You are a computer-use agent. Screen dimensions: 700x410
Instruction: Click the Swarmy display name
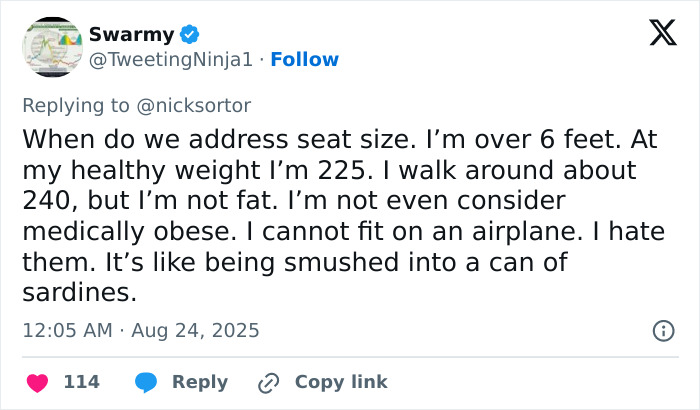click(x=131, y=35)
